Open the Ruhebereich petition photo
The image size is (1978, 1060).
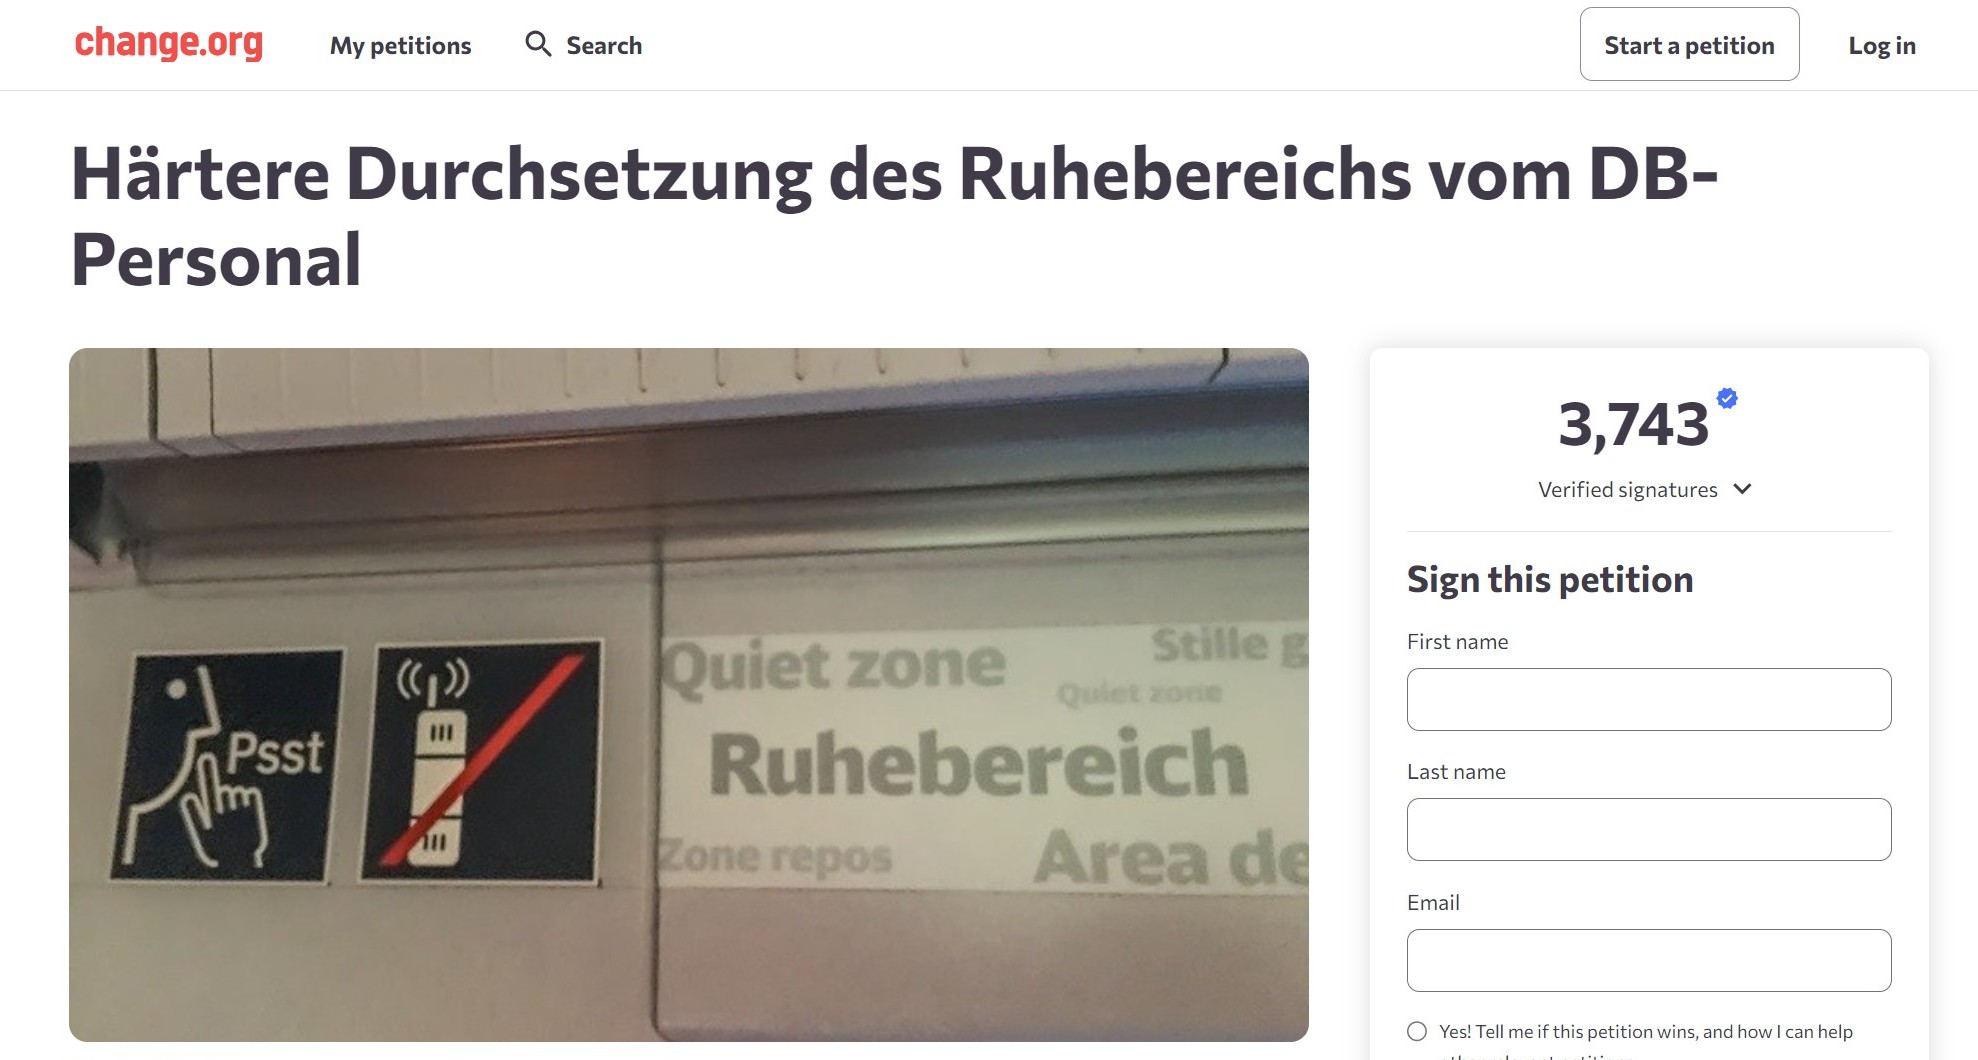click(x=688, y=694)
